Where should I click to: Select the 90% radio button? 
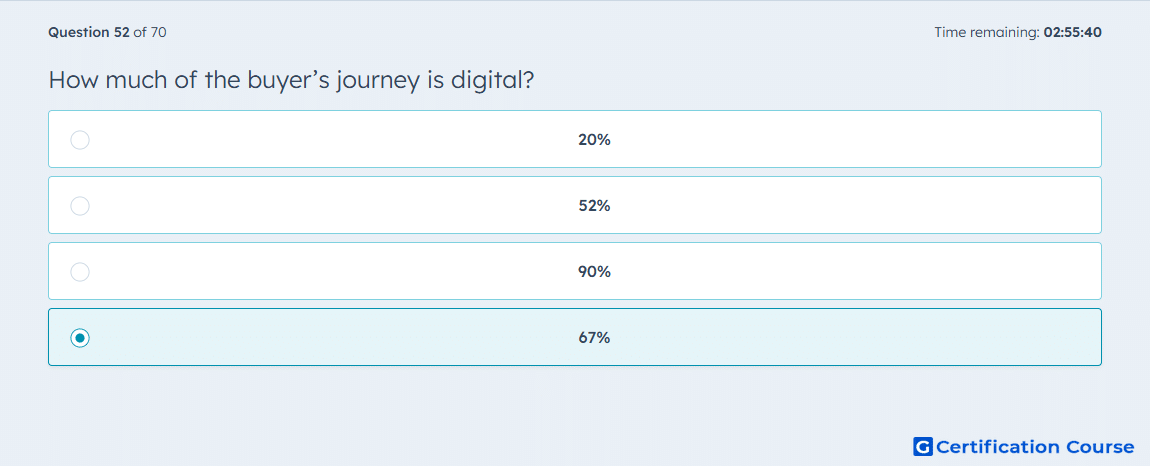(80, 272)
